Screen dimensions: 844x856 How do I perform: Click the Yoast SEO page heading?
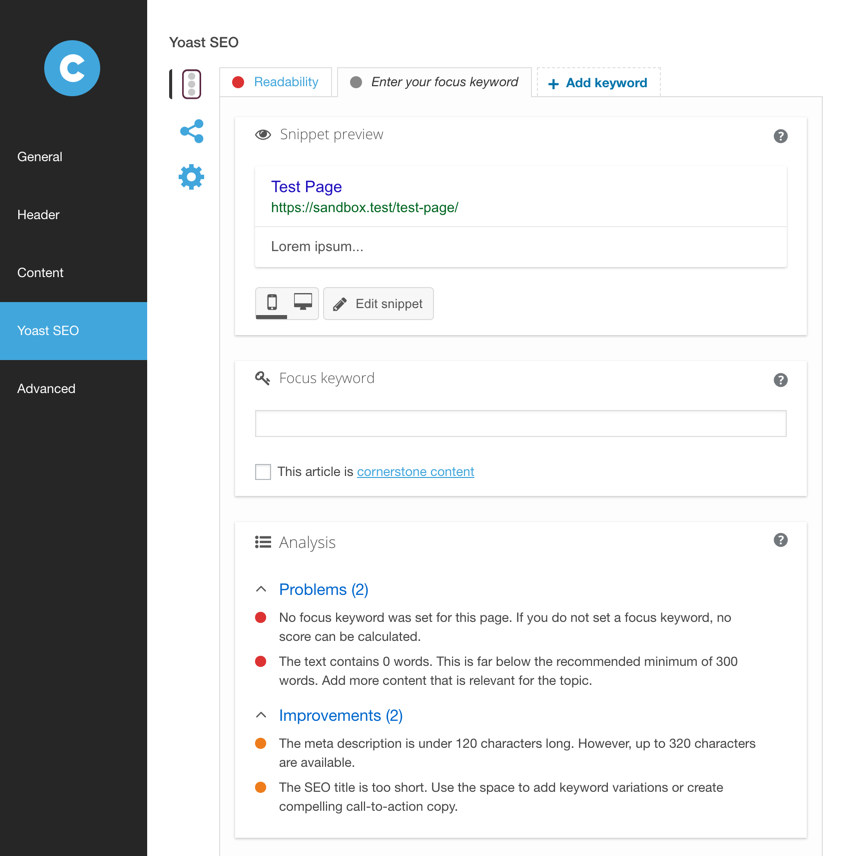[204, 43]
